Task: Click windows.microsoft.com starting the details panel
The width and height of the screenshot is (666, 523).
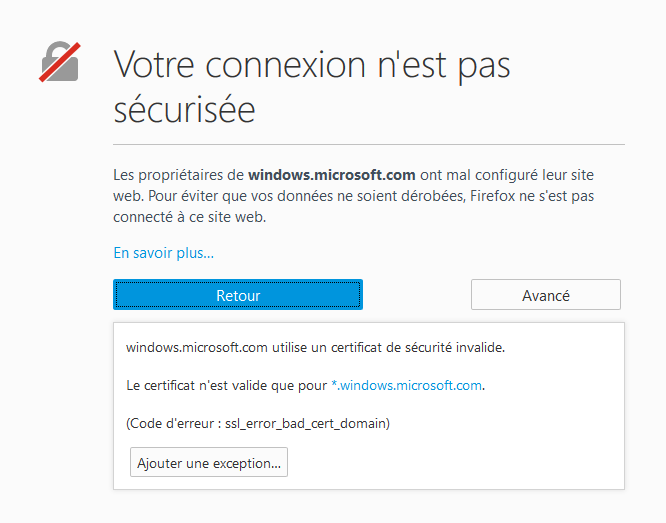Action: coord(196,347)
